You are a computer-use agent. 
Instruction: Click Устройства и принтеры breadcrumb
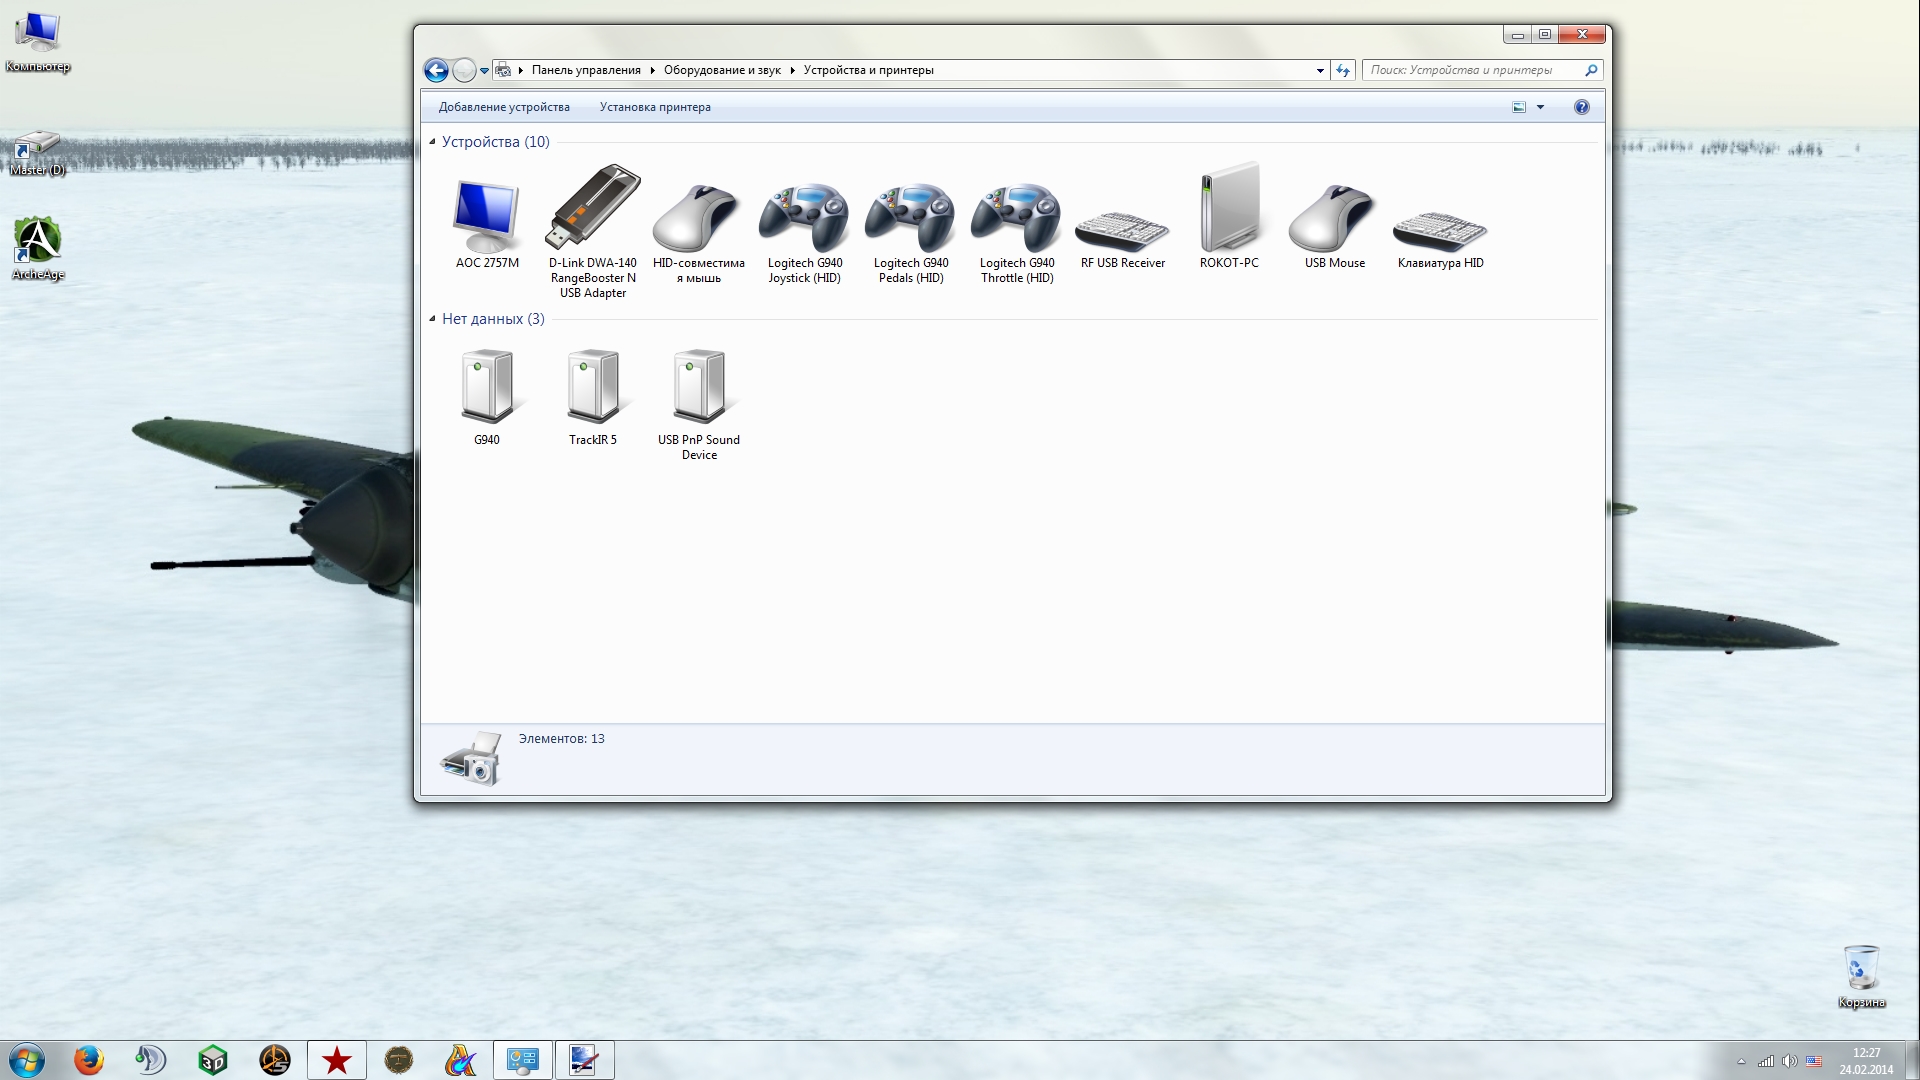point(868,70)
